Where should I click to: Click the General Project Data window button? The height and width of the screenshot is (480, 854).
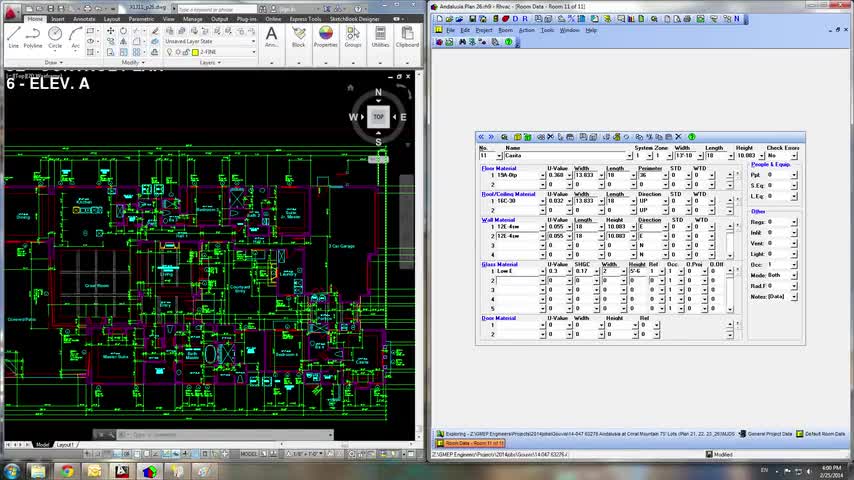[768, 434]
